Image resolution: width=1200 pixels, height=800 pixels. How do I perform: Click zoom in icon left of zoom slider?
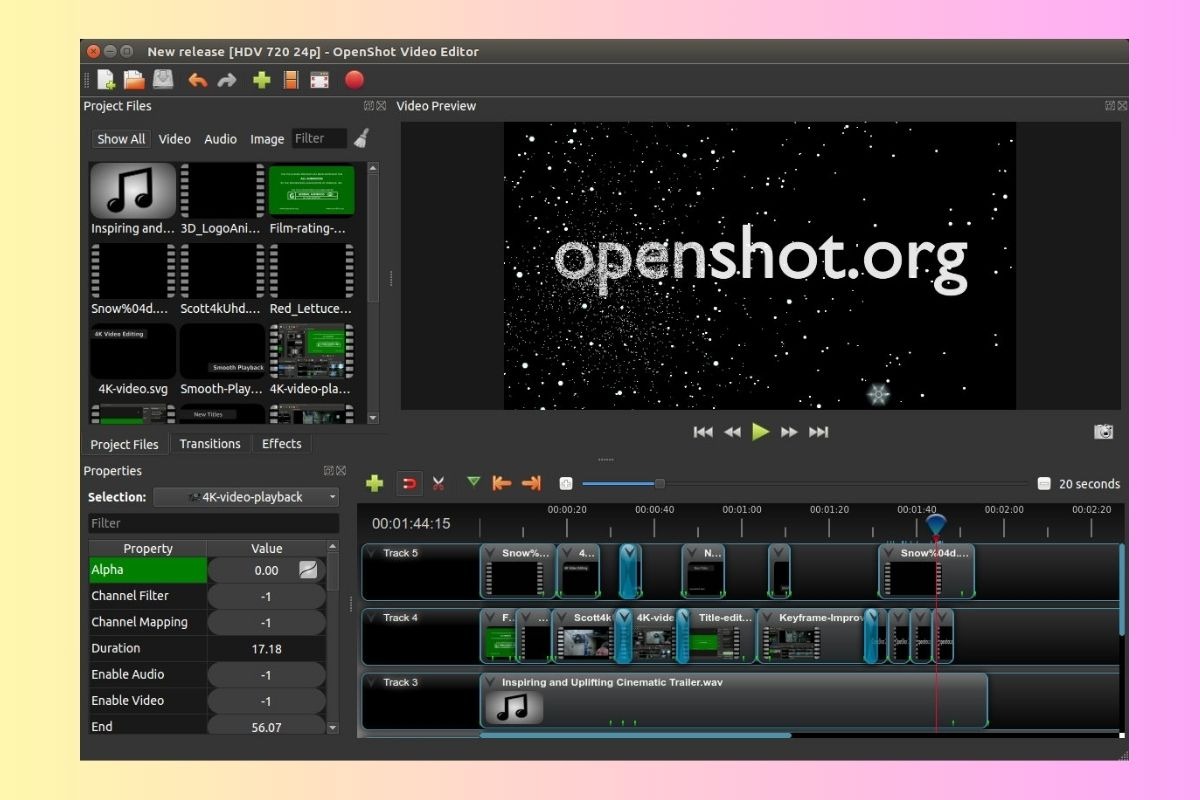coord(566,483)
